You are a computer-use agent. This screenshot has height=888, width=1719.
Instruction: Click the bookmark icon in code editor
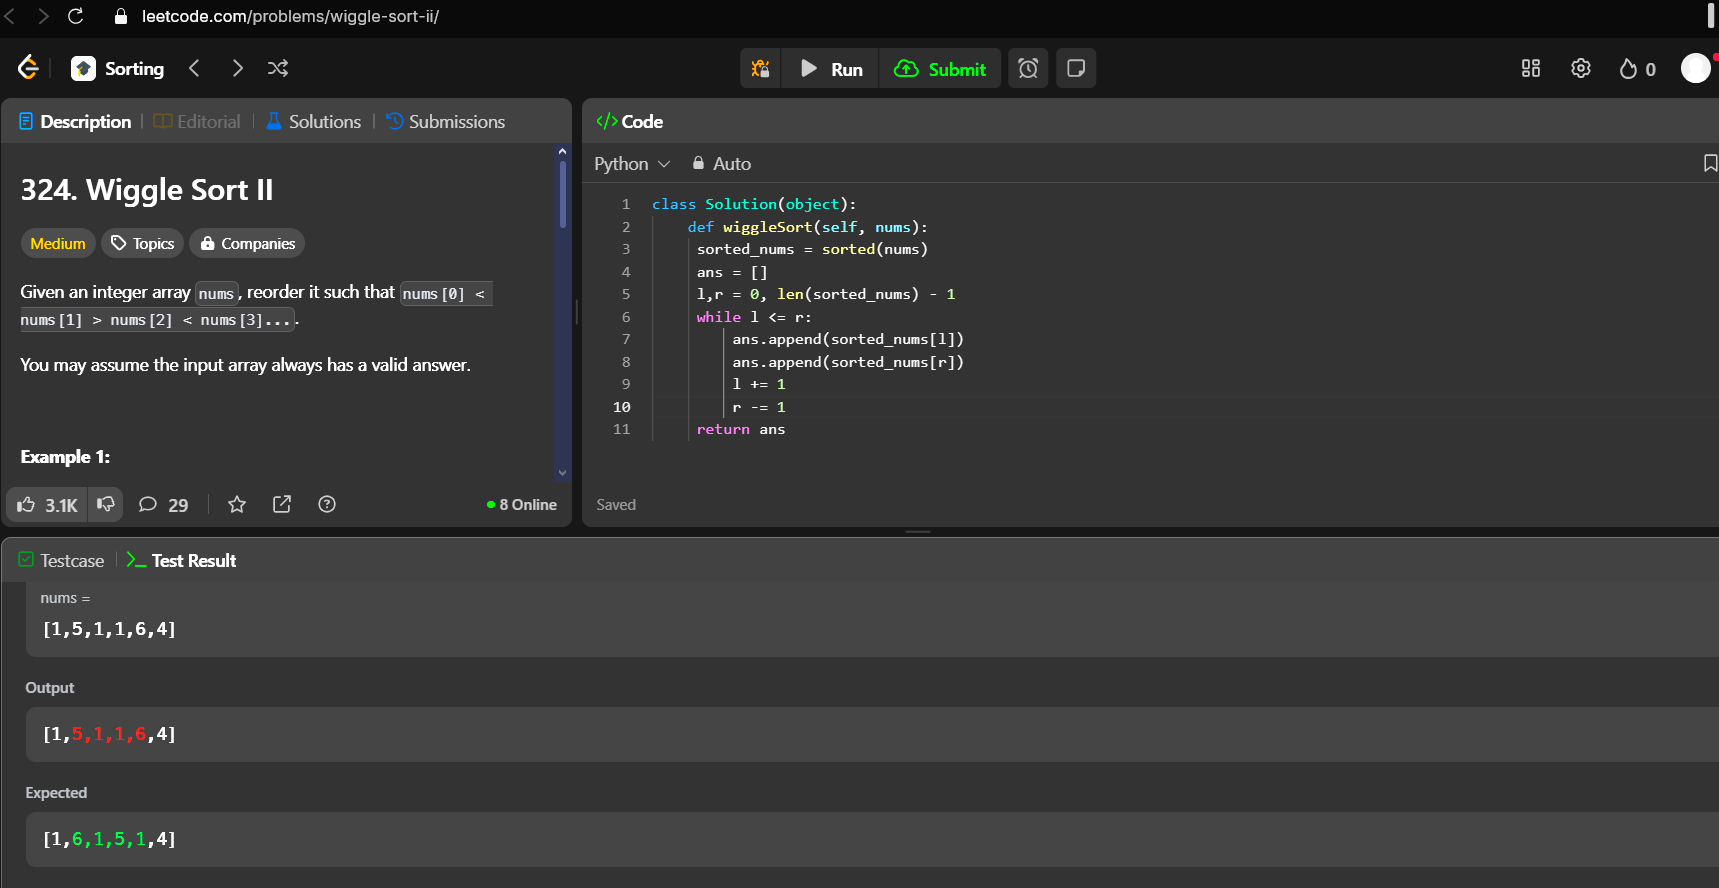coord(1709,163)
